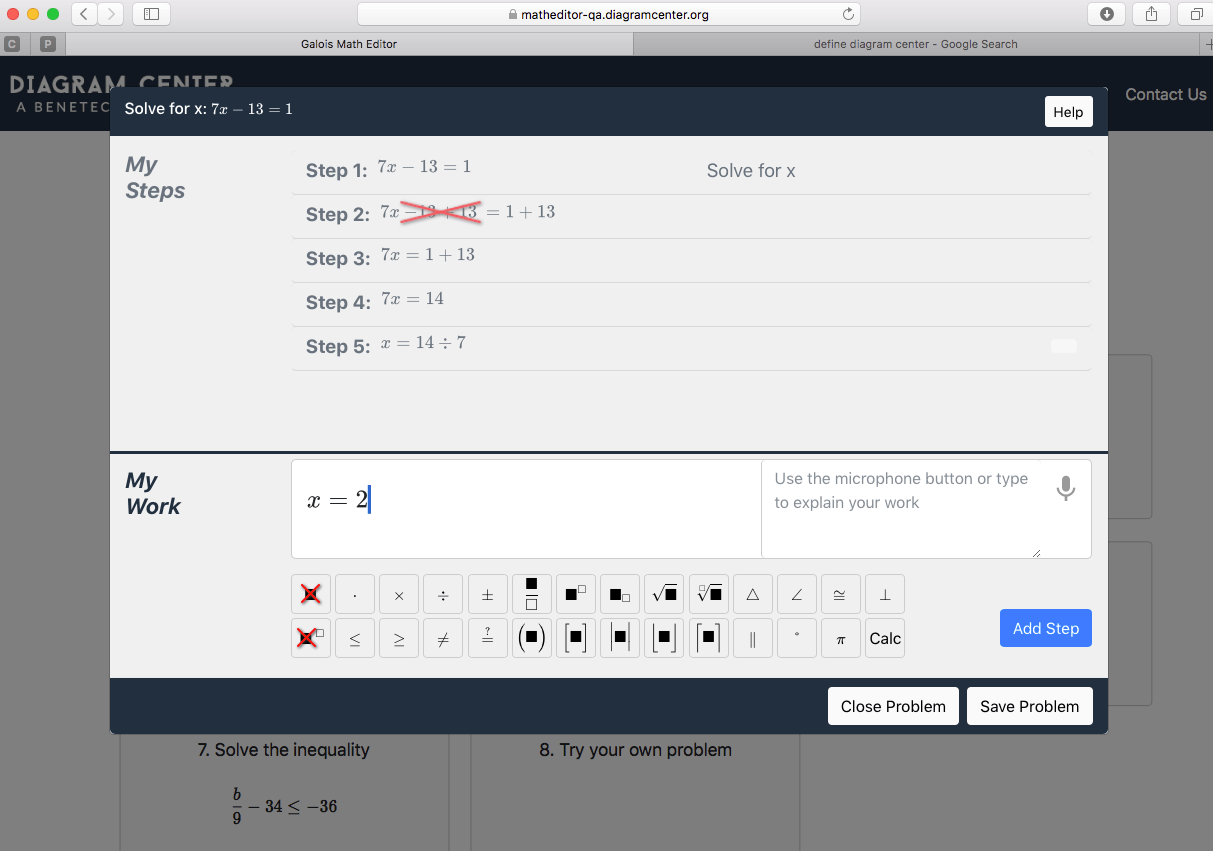The image size is (1213, 851).
Task: Toggle the microphone for voice input
Action: click(x=1065, y=488)
